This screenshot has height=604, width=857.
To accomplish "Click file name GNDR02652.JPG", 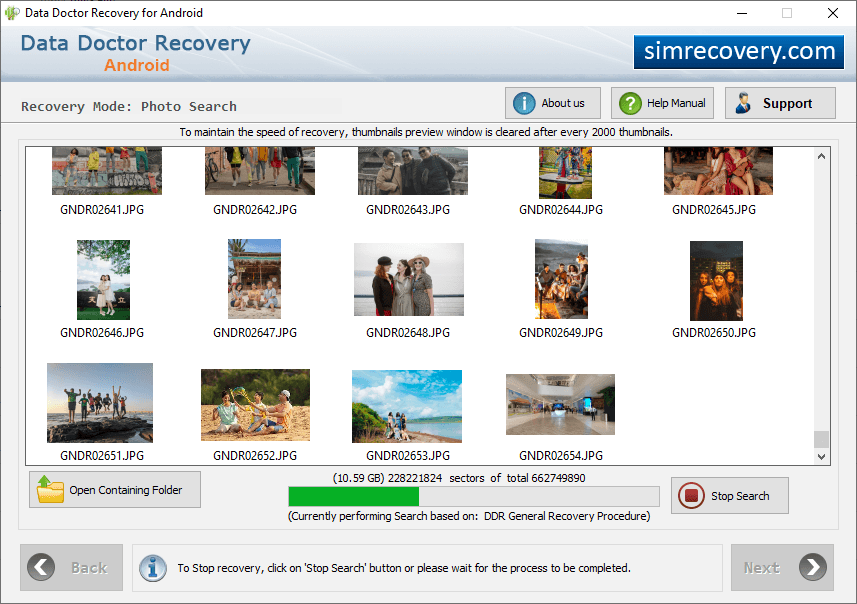I will [x=255, y=456].
